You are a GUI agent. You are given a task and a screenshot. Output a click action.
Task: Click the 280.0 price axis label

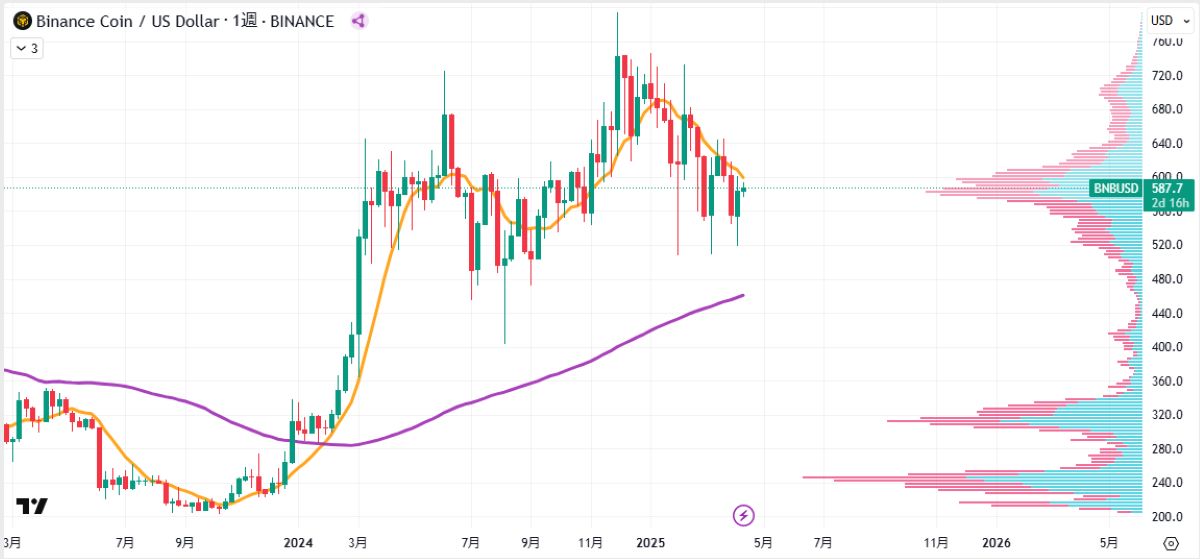click(x=1167, y=449)
